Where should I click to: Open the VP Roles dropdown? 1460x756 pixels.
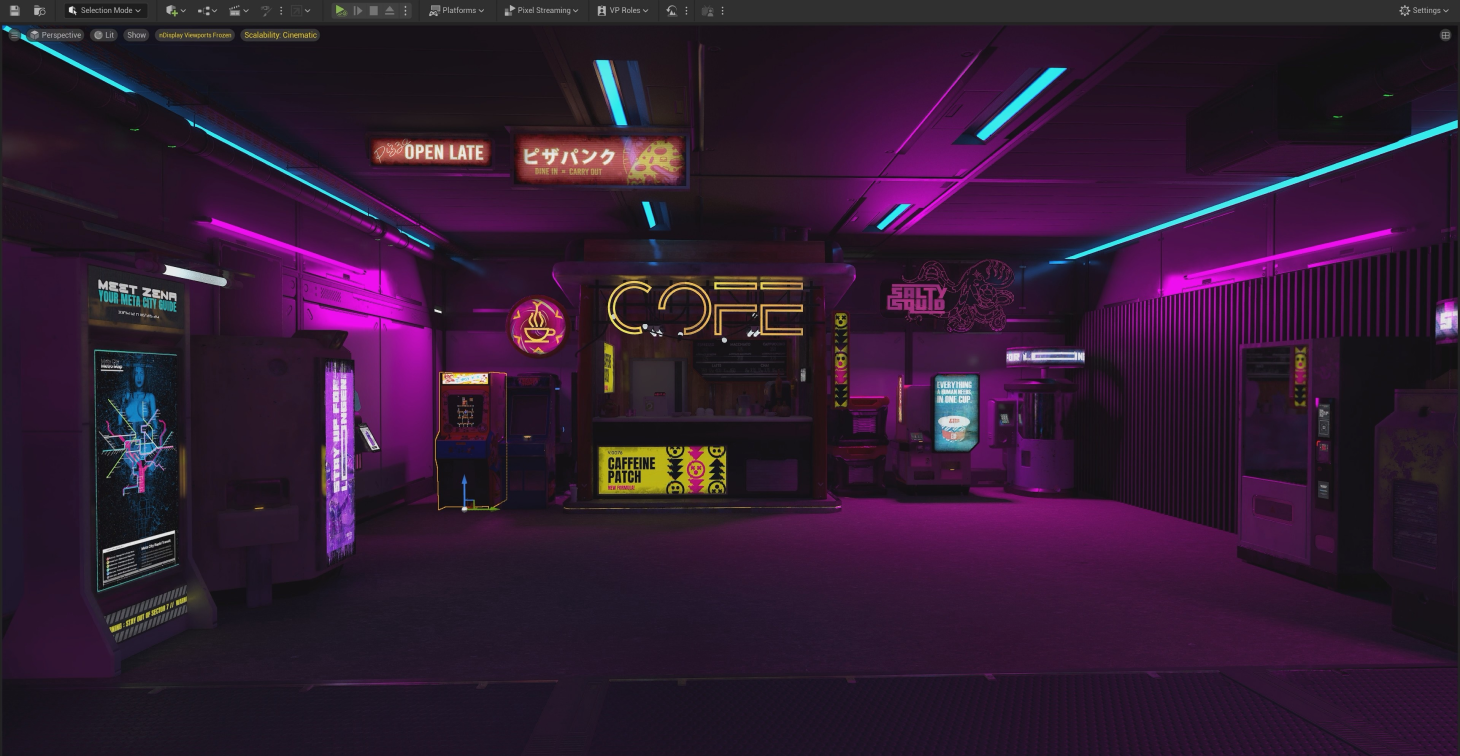623,10
